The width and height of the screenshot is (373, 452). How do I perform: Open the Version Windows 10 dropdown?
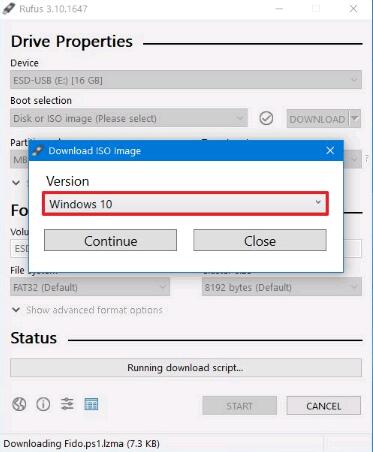click(x=185, y=204)
